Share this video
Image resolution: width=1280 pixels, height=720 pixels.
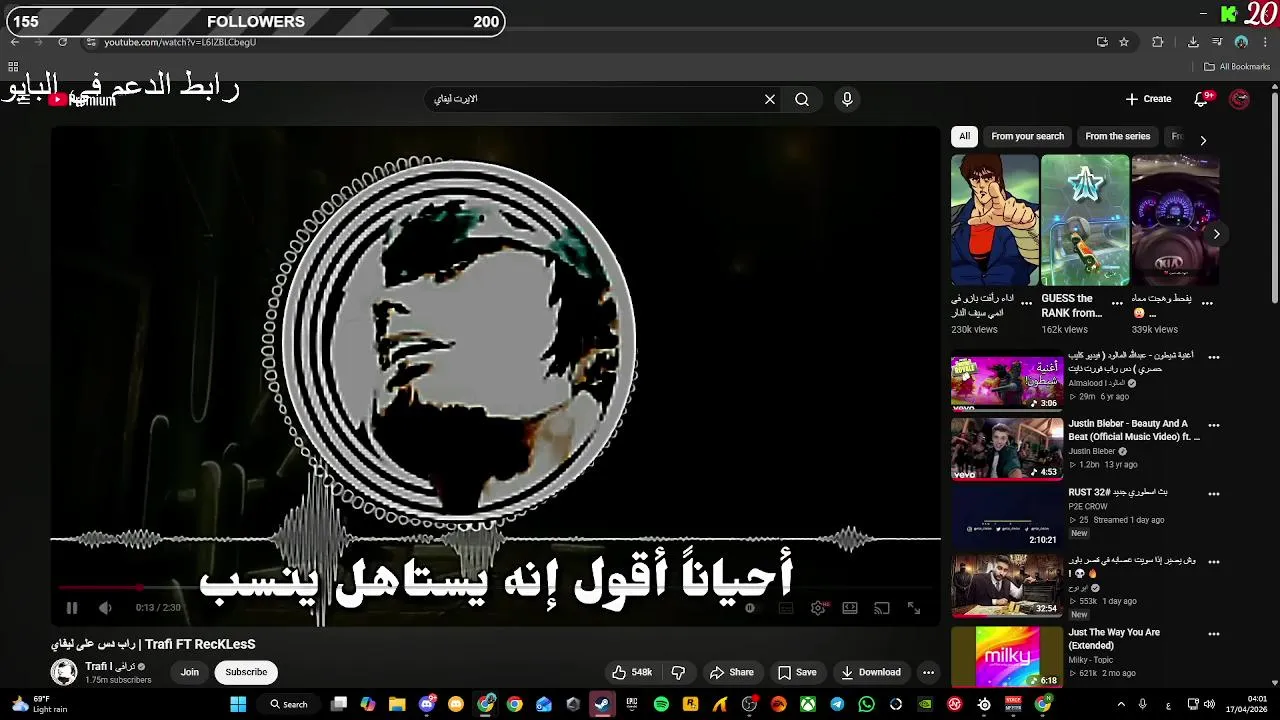[731, 672]
